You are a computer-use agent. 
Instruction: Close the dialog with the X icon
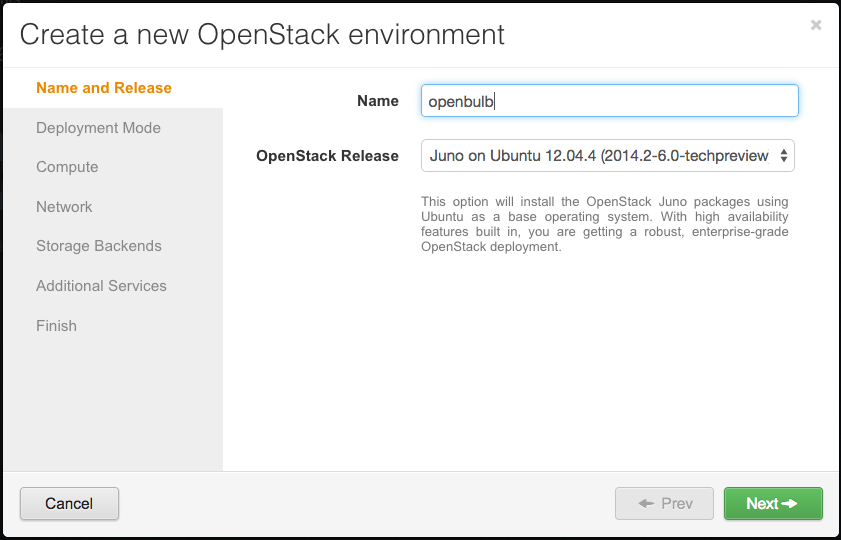point(816,25)
